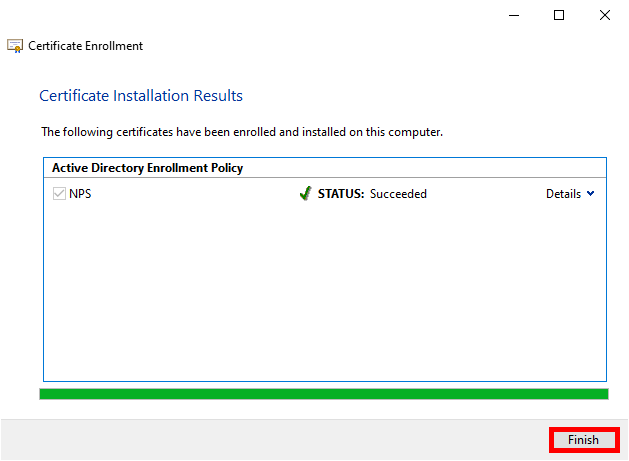Image resolution: width=629 pixels, height=461 pixels.
Task: Click the green success checkmark icon
Action: click(x=305, y=194)
